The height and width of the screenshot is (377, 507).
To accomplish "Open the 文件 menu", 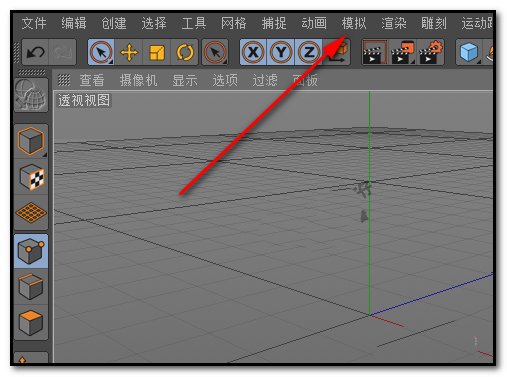I will [x=34, y=23].
